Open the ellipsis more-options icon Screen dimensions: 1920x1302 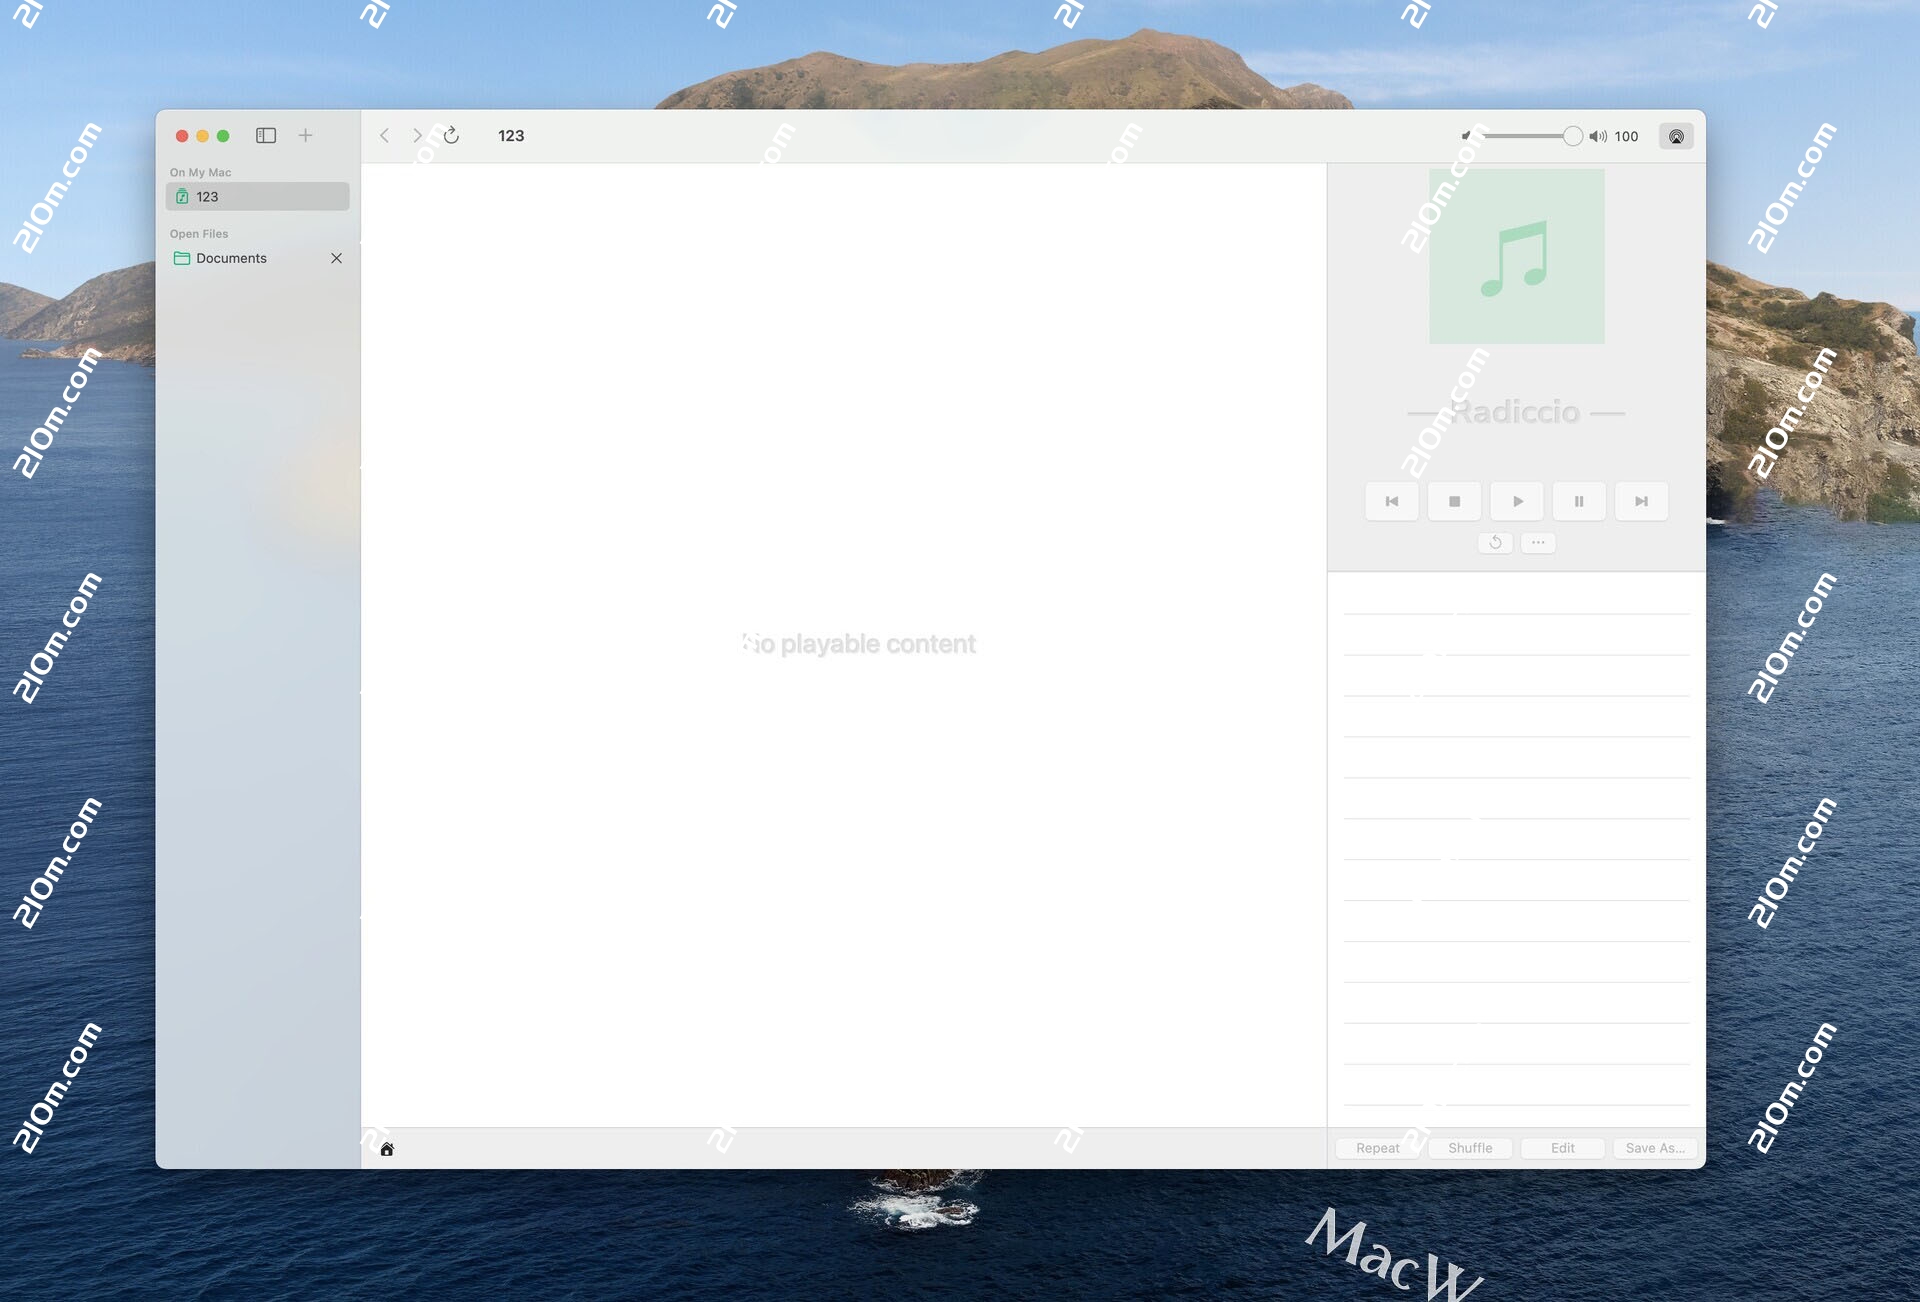coord(1538,542)
